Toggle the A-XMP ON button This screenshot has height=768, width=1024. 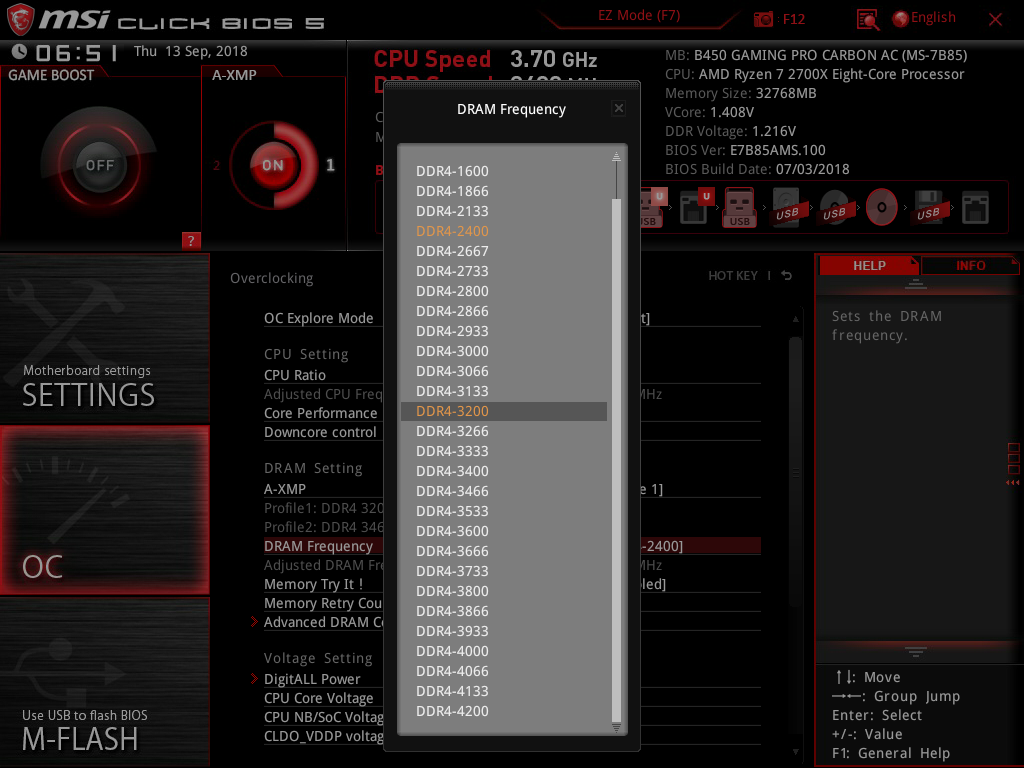(273, 165)
